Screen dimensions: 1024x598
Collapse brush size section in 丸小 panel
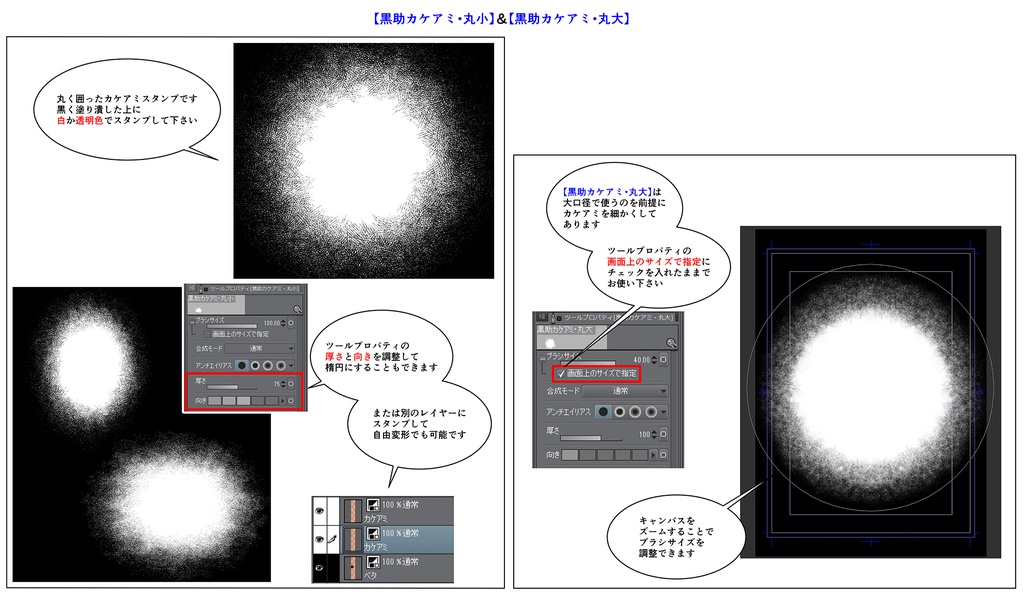[193, 323]
